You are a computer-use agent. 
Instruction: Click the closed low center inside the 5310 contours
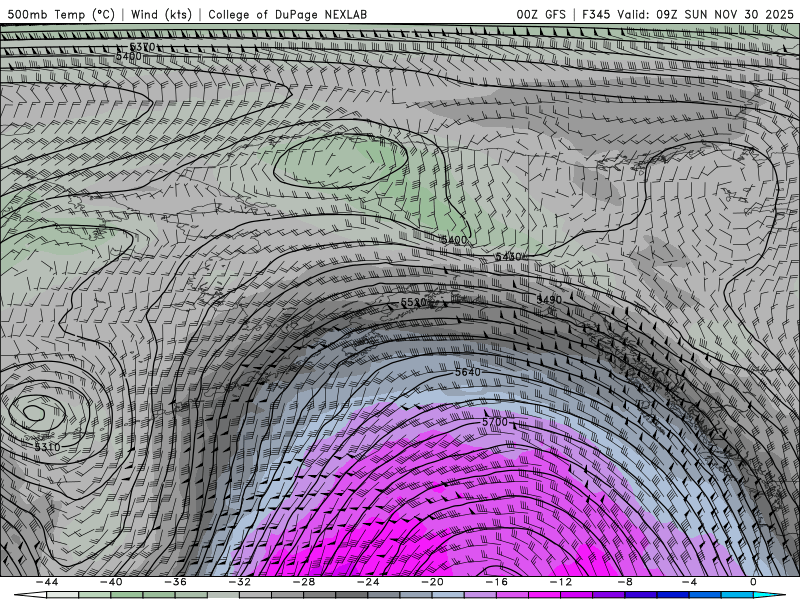click(x=34, y=413)
